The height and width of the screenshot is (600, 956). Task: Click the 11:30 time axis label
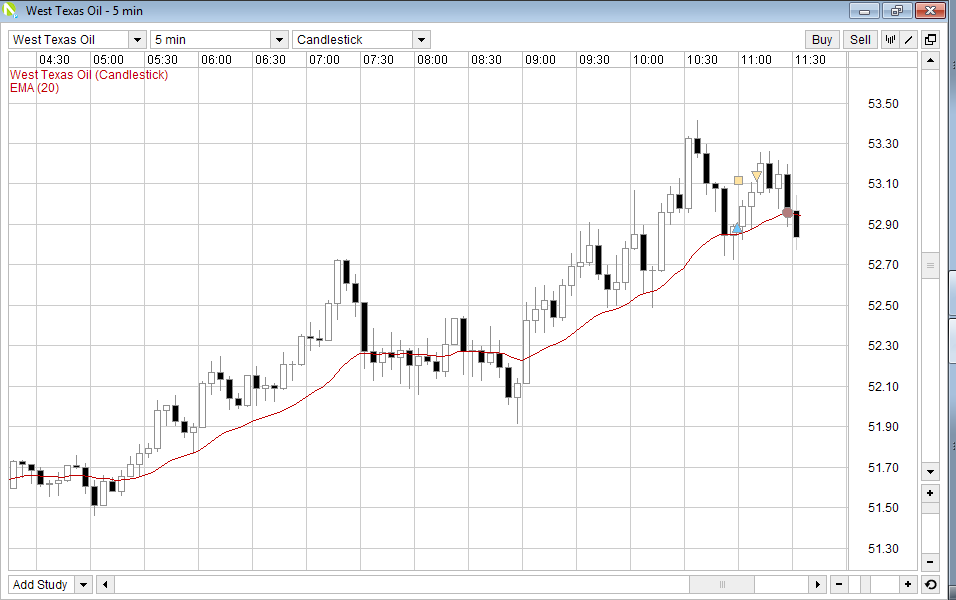(x=810, y=60)
